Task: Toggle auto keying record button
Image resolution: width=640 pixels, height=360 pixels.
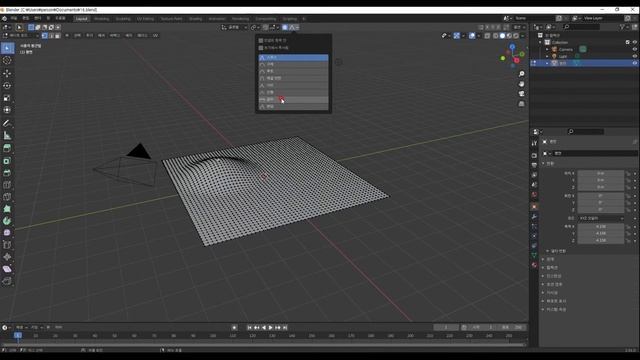Action: tap(234, 327)
